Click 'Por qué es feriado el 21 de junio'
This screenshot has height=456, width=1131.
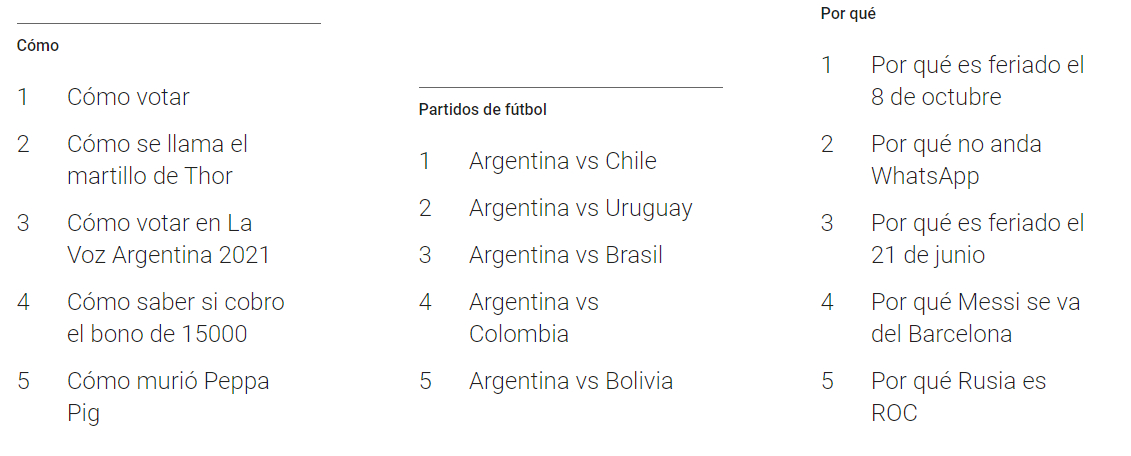(x=977, y=239)
